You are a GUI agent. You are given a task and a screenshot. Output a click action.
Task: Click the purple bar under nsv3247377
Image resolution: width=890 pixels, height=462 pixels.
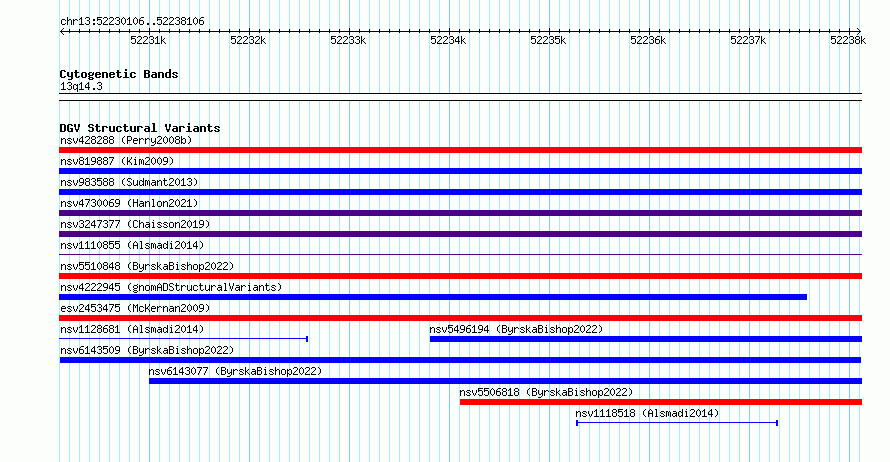[460, 234]
